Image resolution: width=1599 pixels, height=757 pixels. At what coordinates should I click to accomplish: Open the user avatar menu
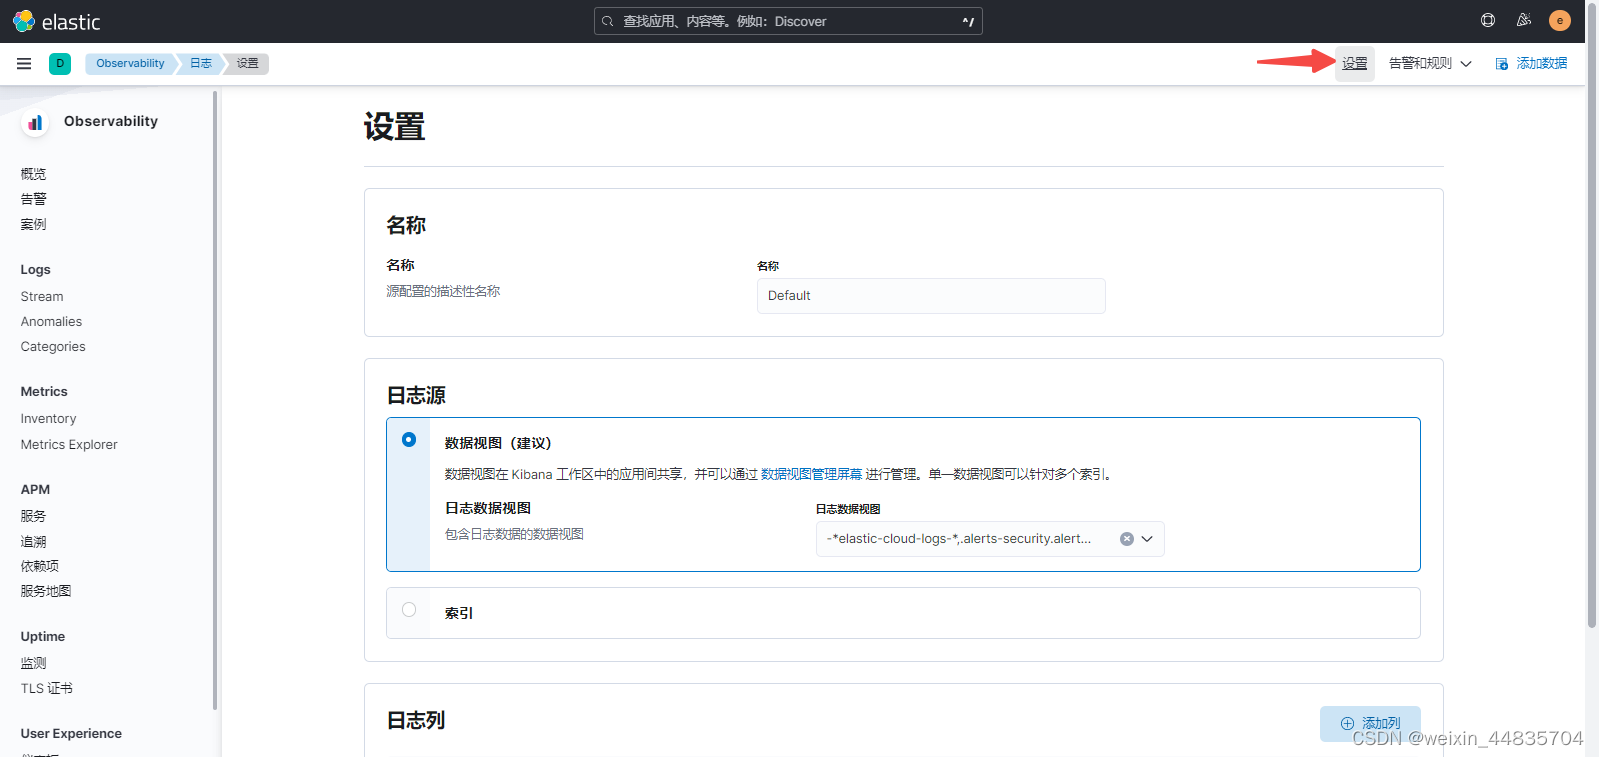point(1560,20)
